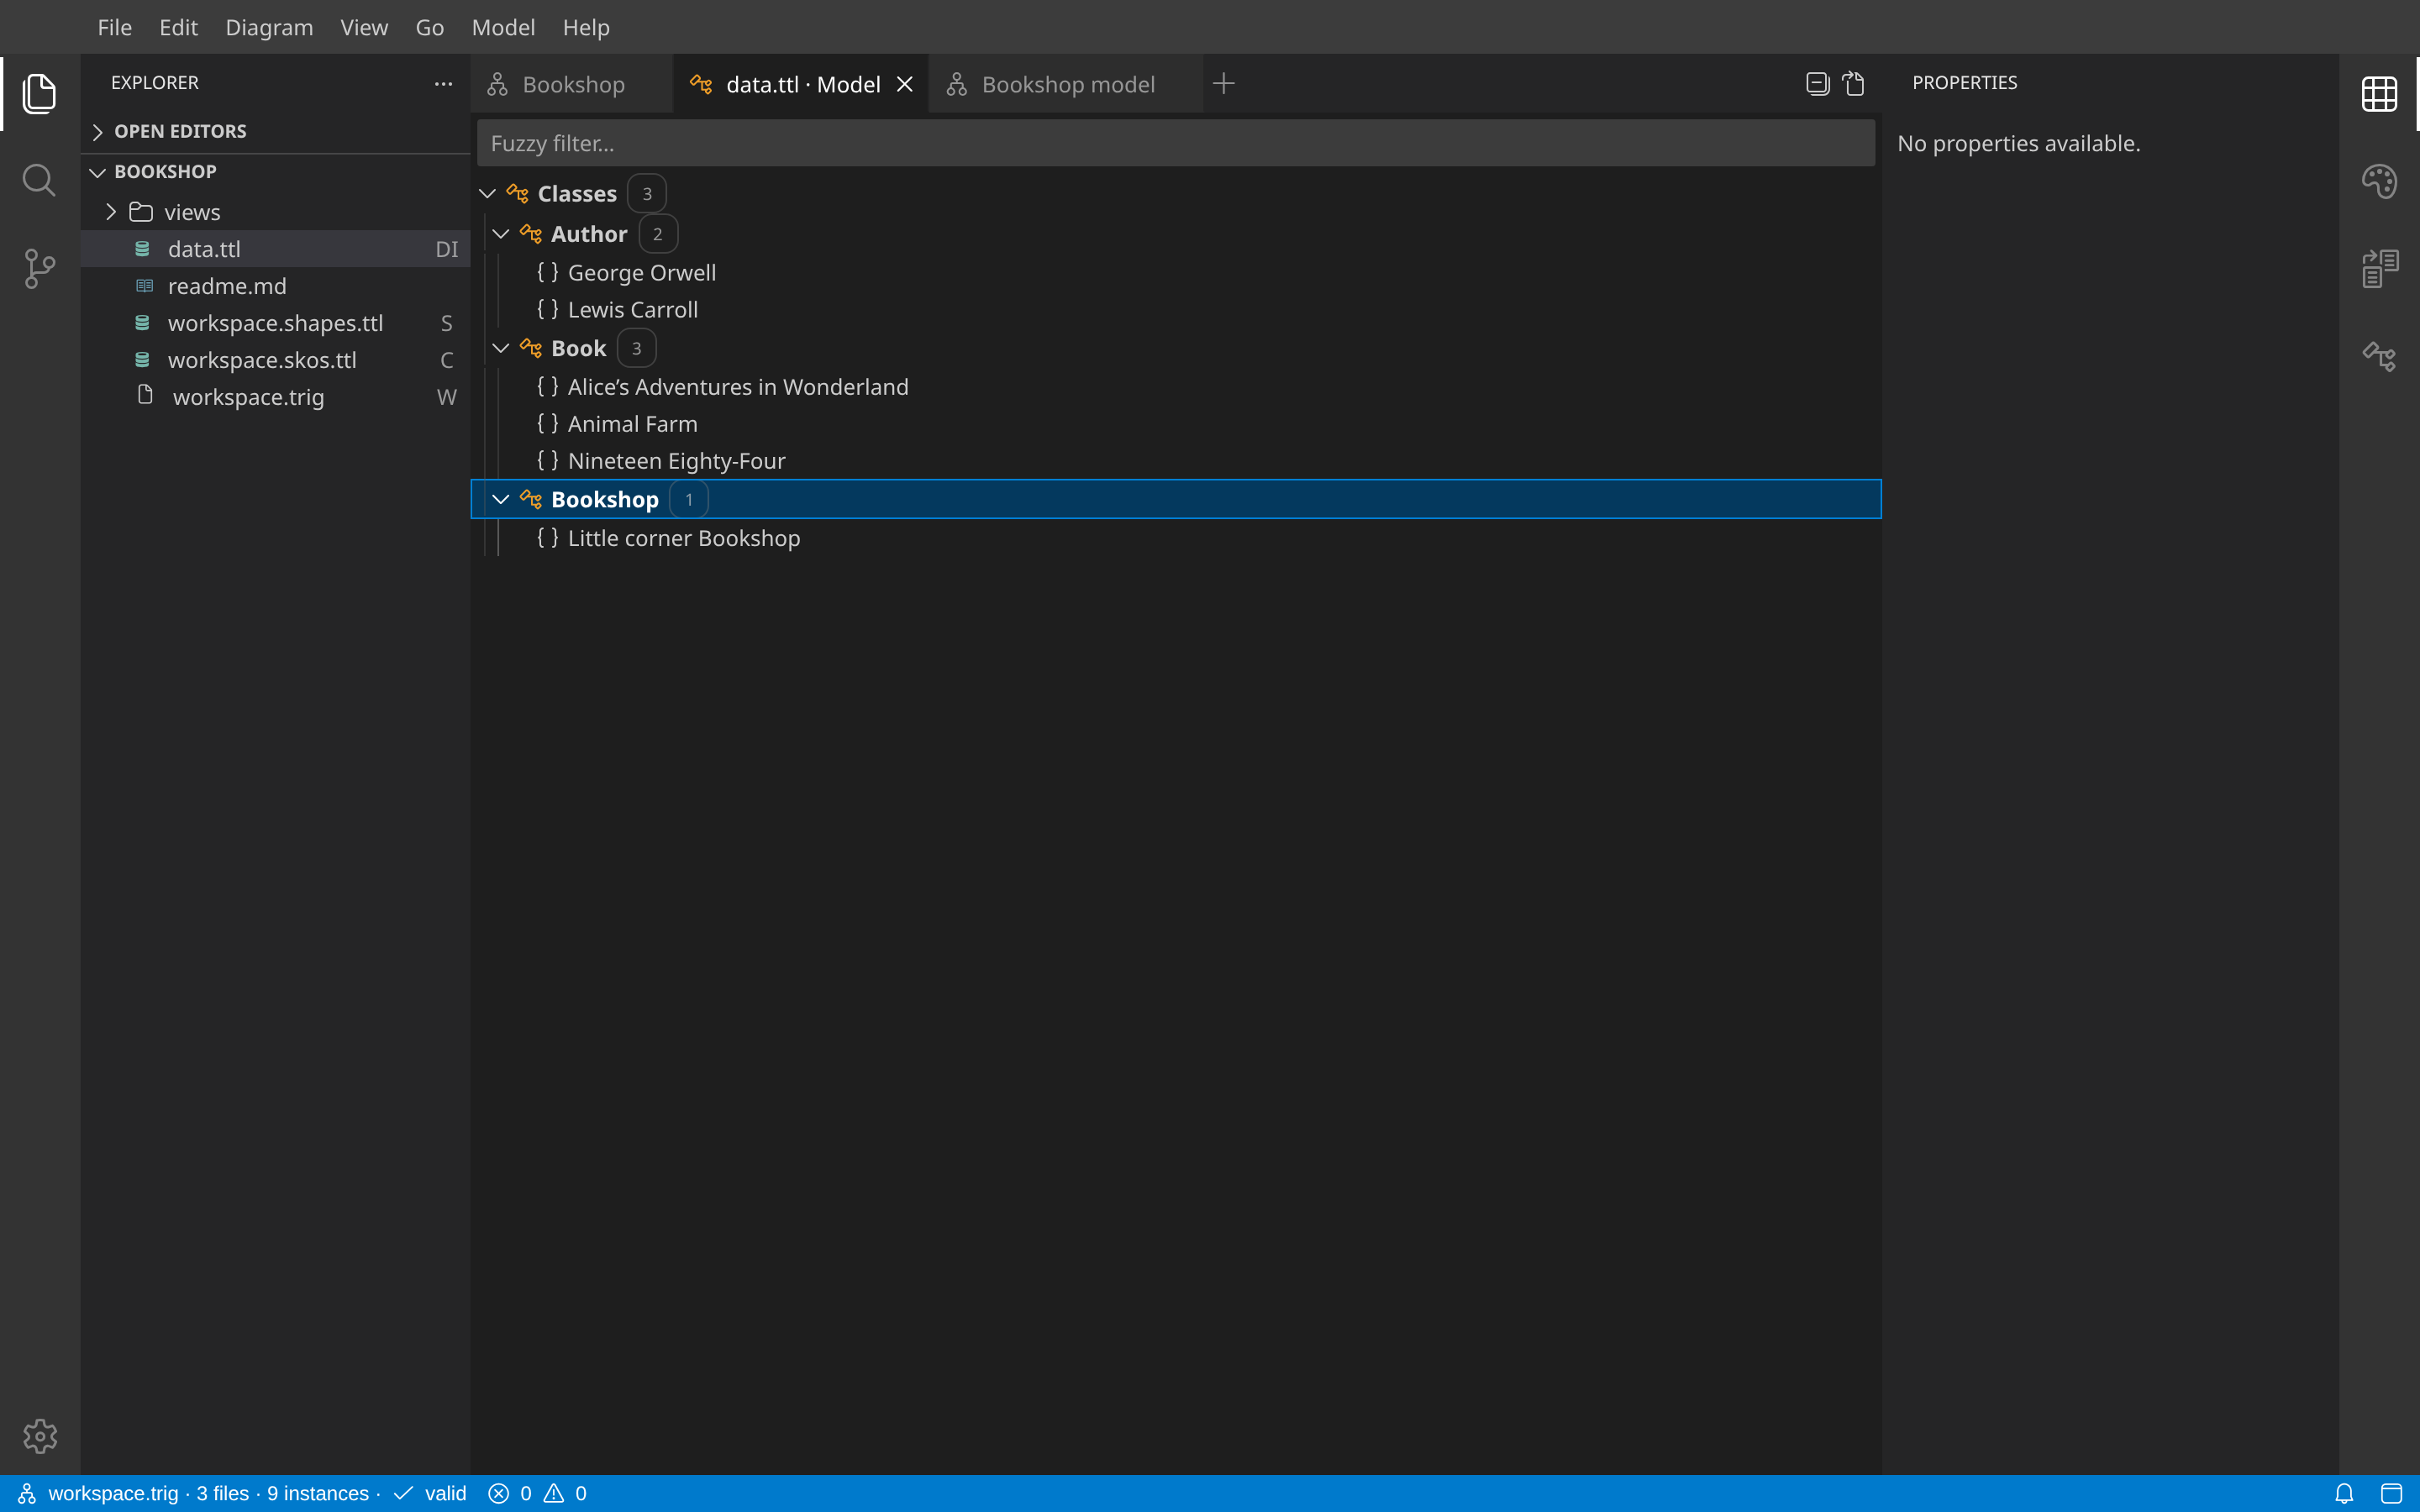Image resolution: width=2420 pixels, height=1512 pixels.
Task: Click the notification bell in status bar
Action: 2344,1493
